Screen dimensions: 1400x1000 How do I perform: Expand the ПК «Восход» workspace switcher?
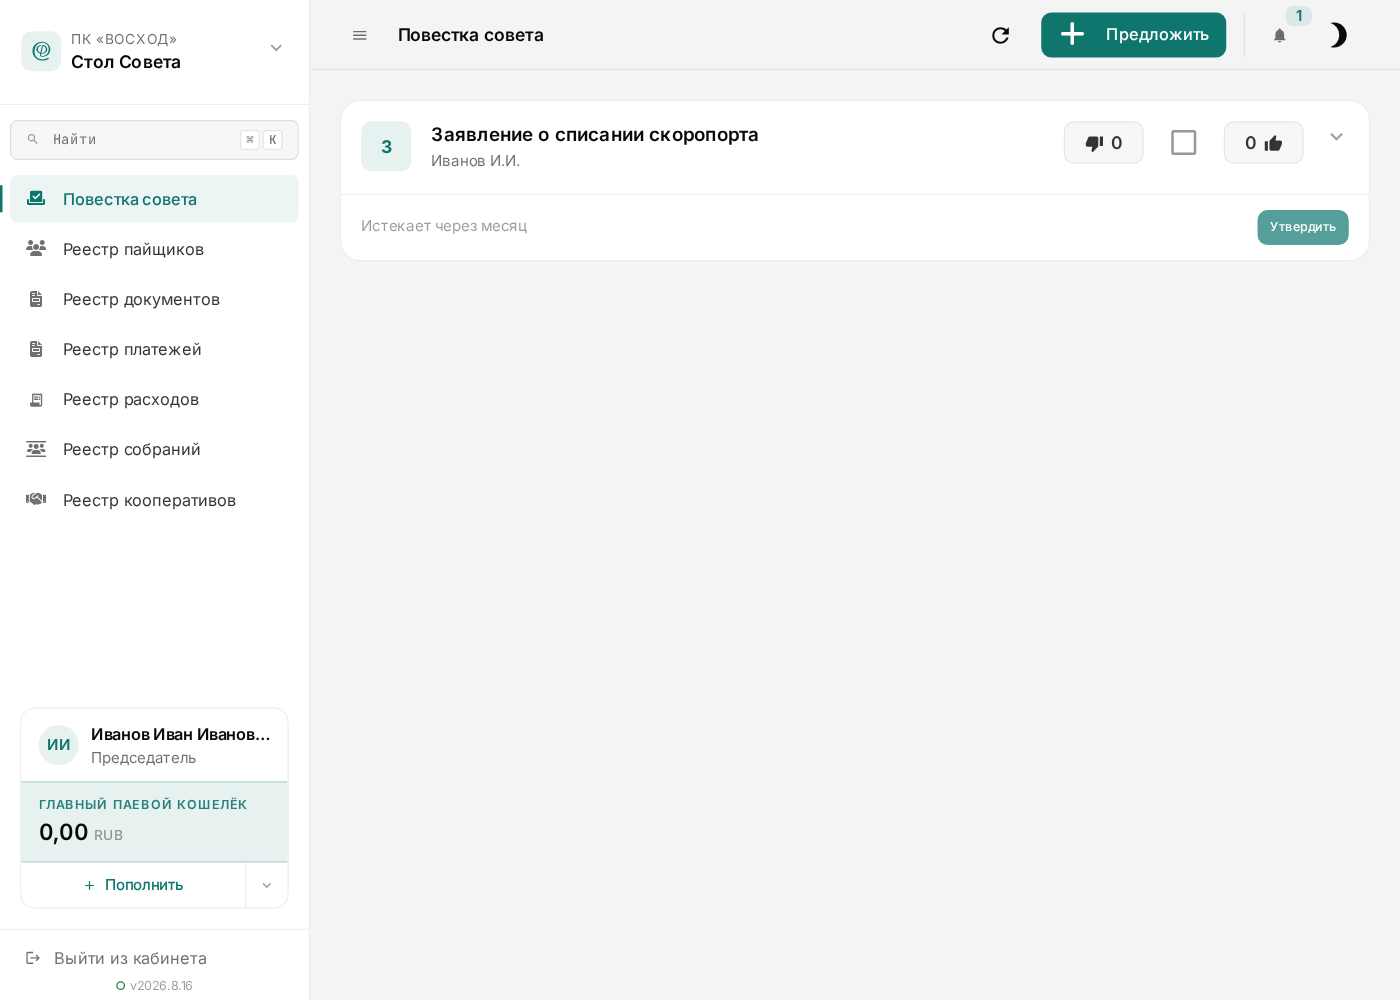(276, 48)
